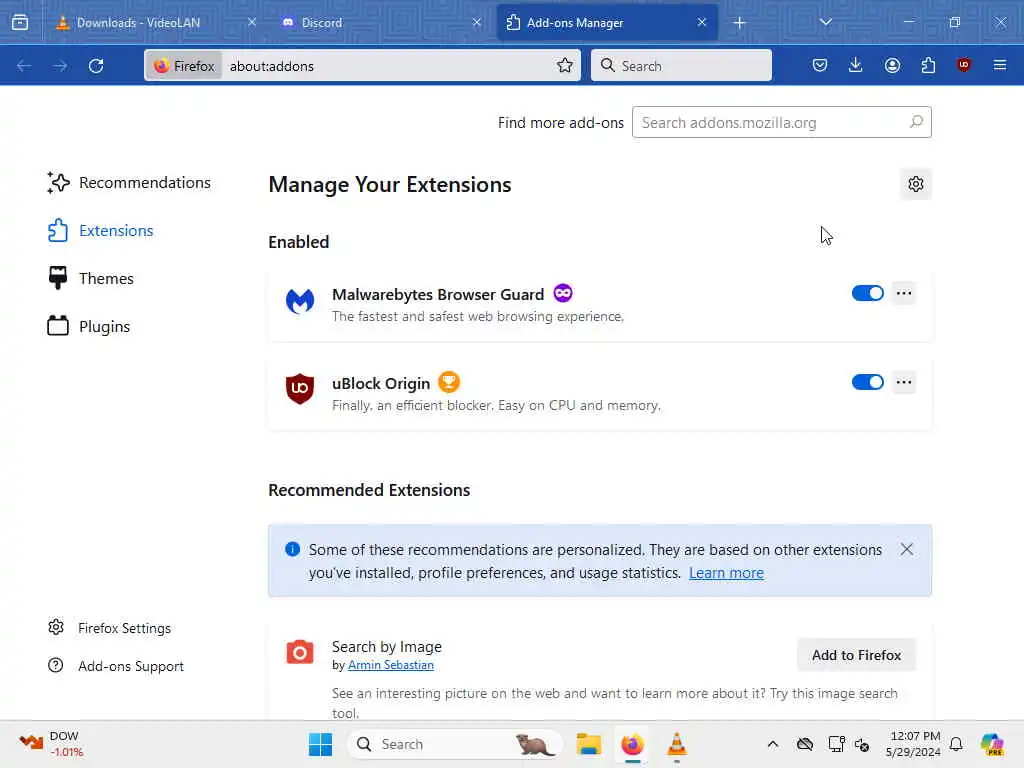Click the reload page button
Screen dimensions: 1024x768
tap(96, 66)
